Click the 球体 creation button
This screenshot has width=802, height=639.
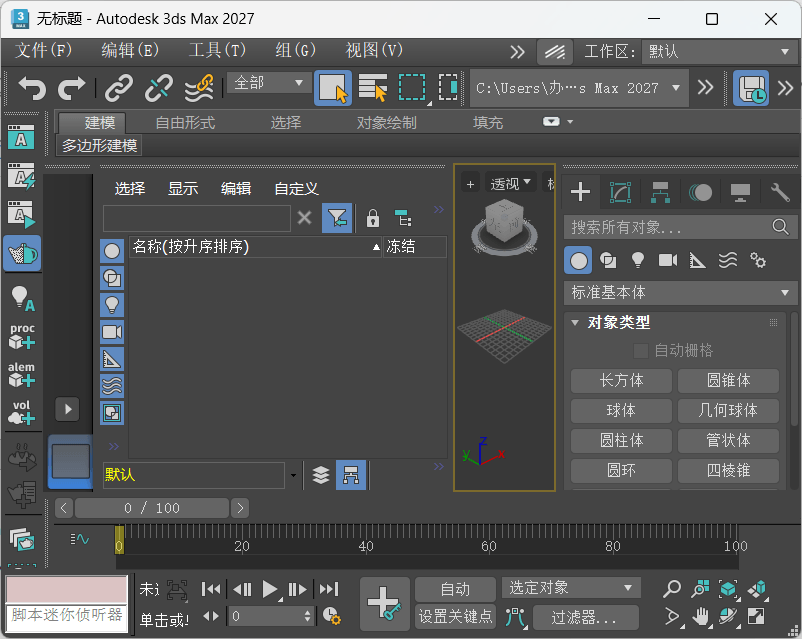[x=620, y=410]
